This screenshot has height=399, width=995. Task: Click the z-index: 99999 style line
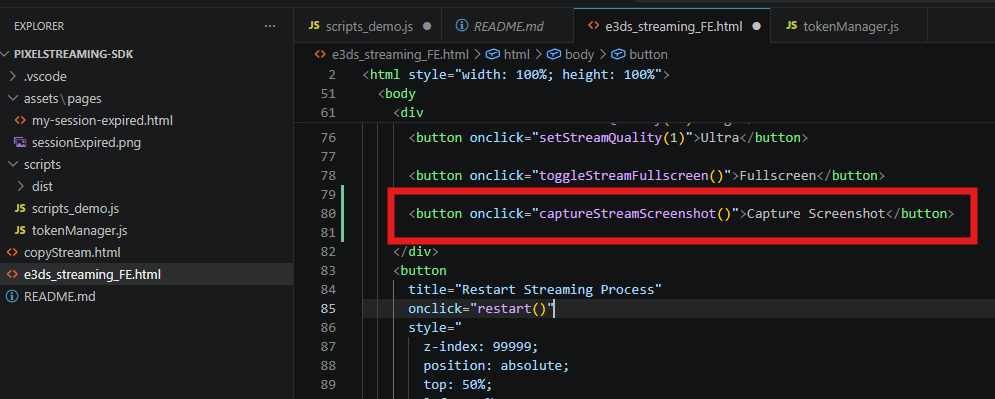[481, 347]
